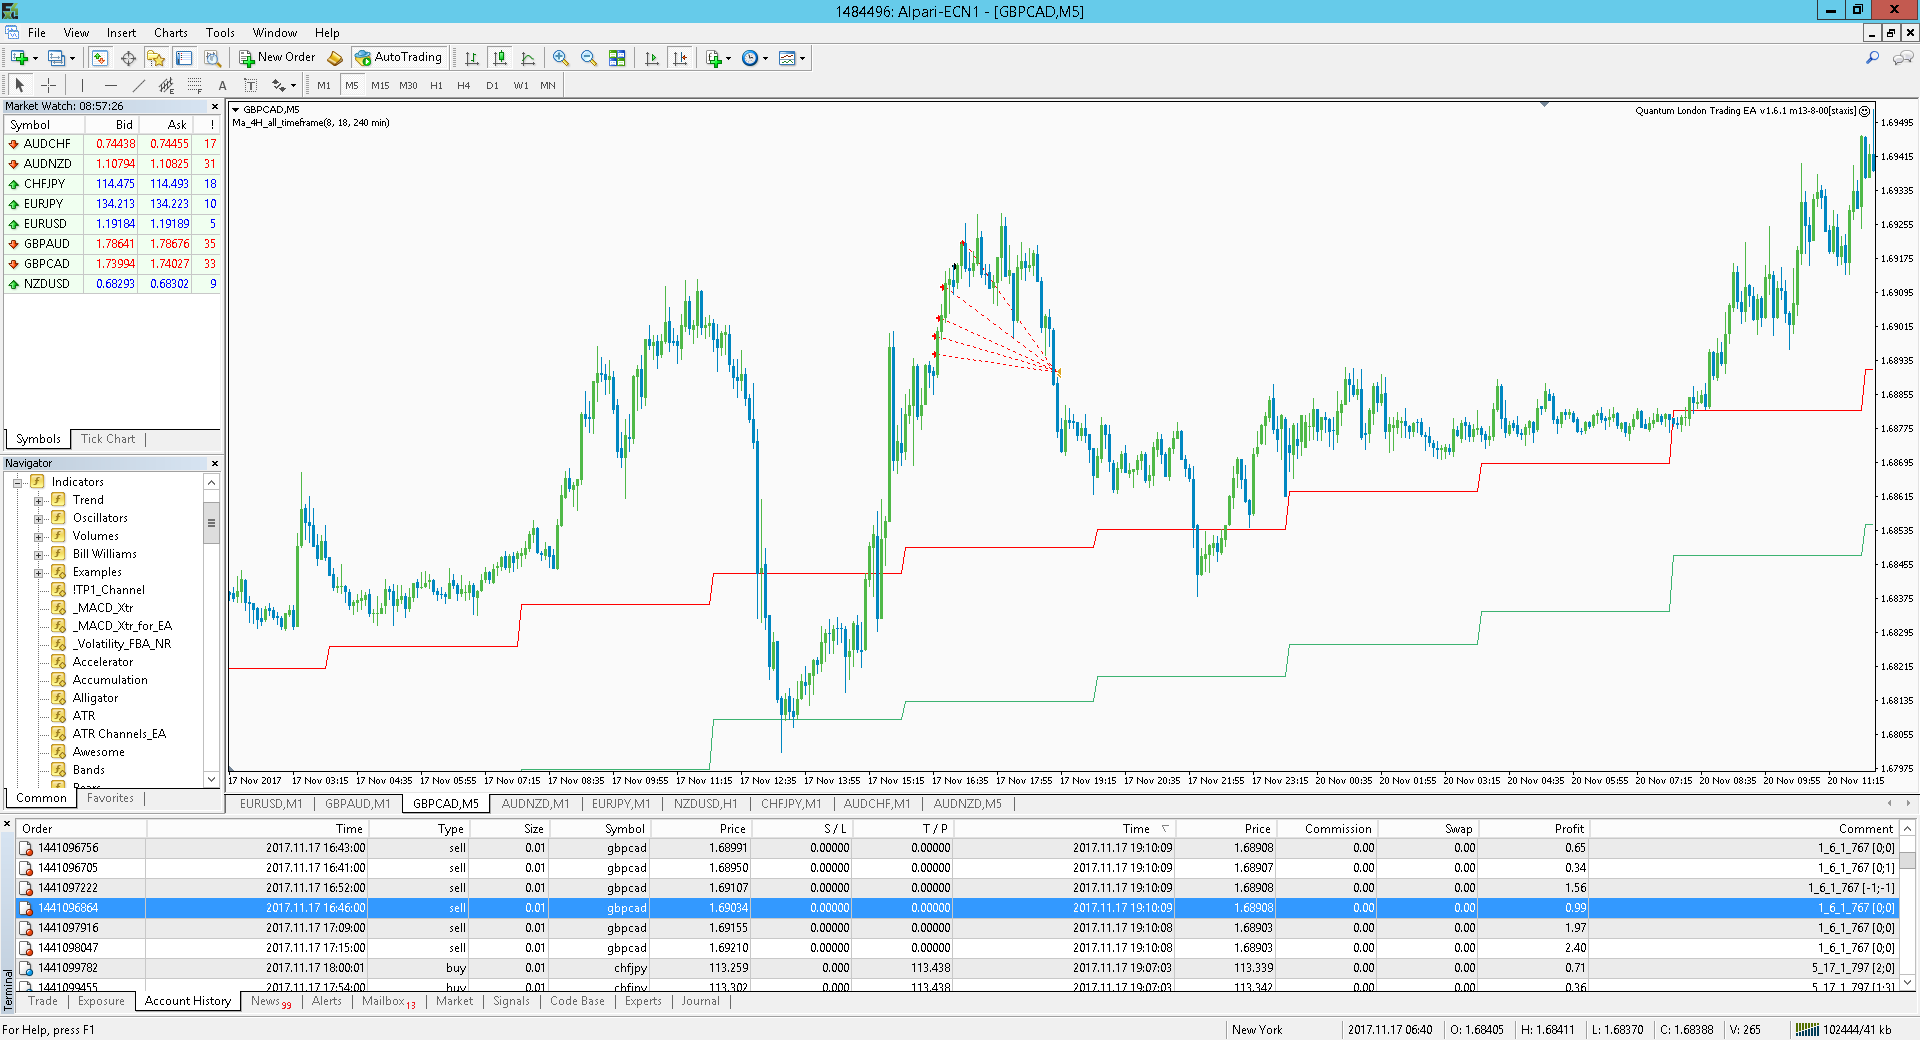The height and width of the screenshot is (1040, 1920).
Task: Switch chart to candlesticks icon
Action: (x=500, y=58)
